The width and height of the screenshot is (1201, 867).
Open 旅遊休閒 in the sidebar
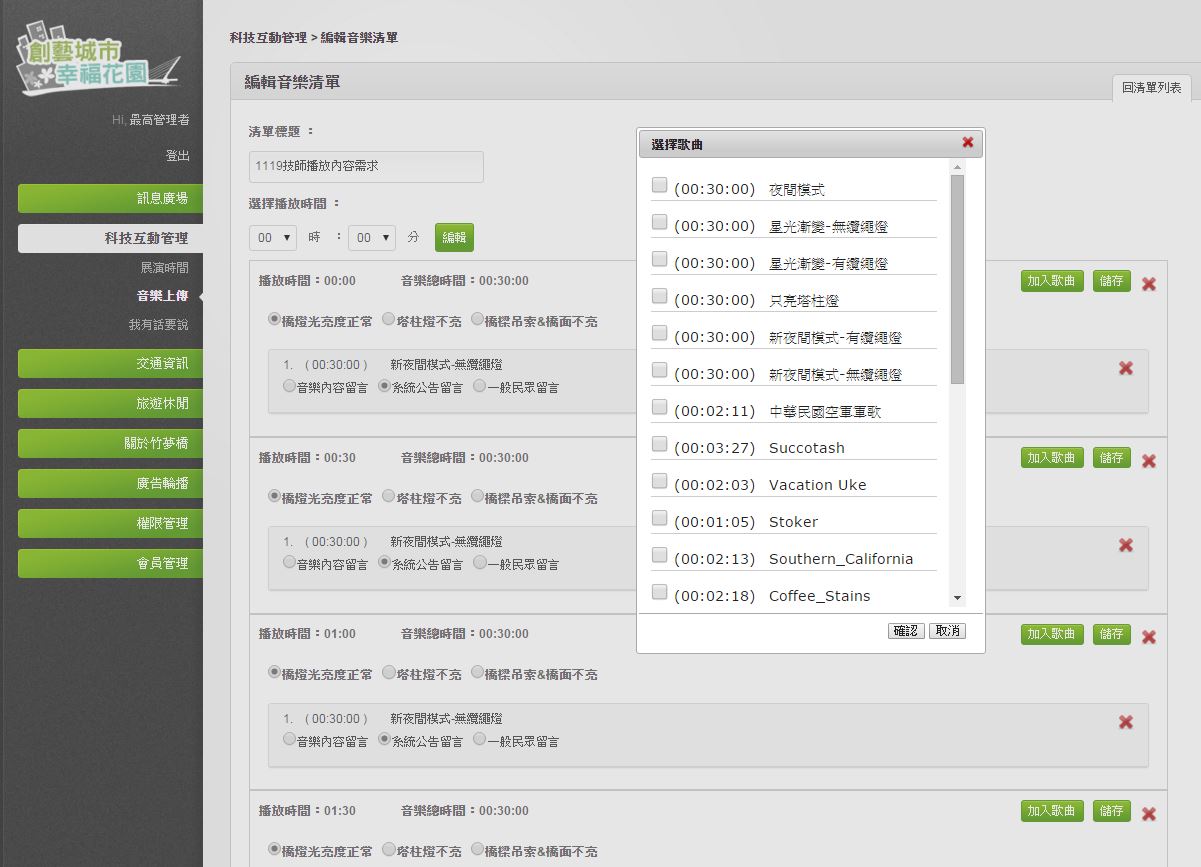[x=110, y=403]
